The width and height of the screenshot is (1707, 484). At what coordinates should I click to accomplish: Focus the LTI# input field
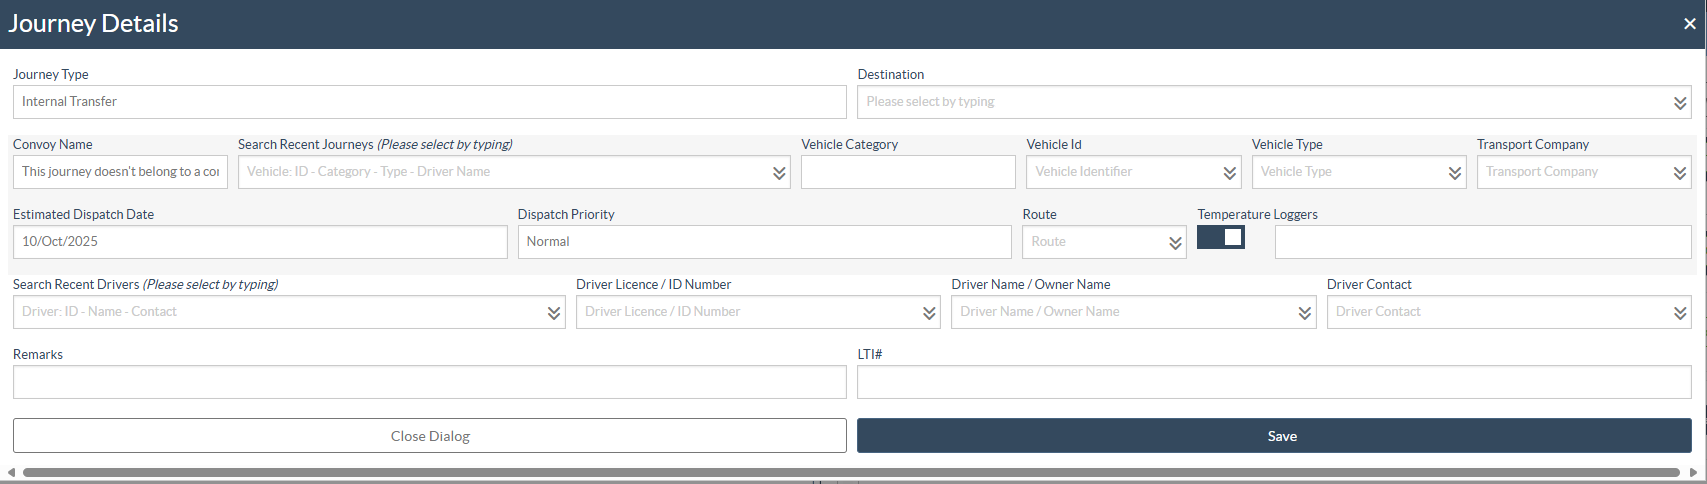(1273, 382)
